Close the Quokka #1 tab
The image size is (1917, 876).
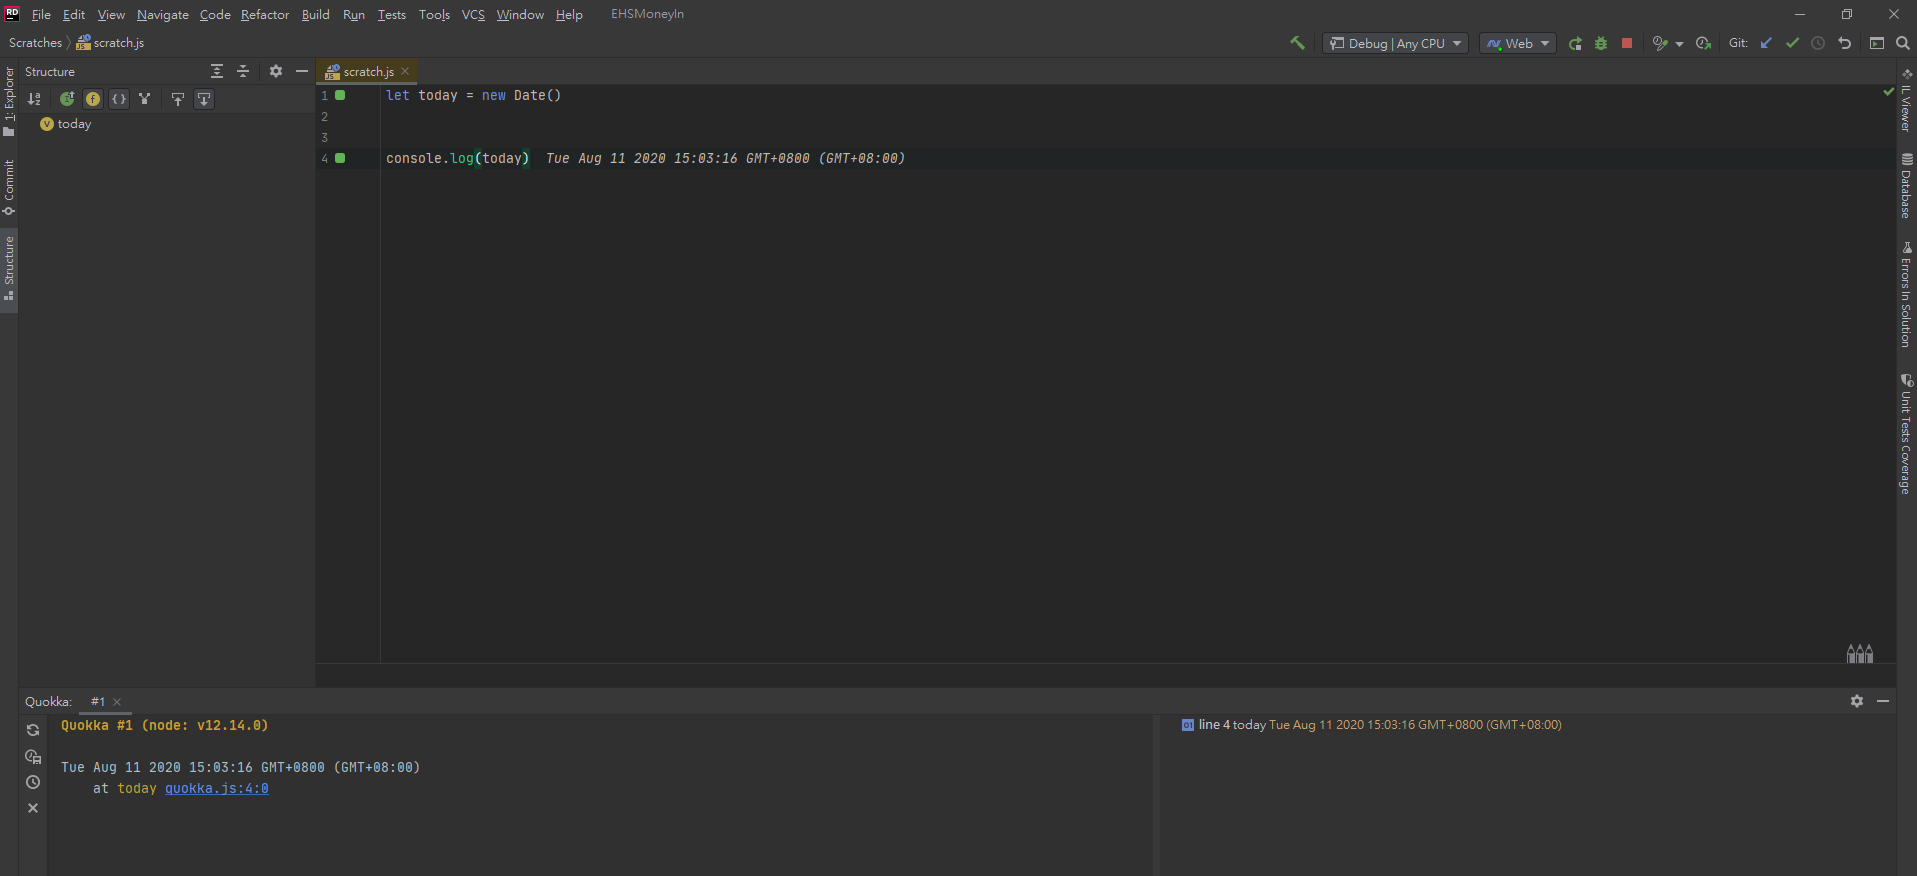pyautogui.click(x=117, y=702)
